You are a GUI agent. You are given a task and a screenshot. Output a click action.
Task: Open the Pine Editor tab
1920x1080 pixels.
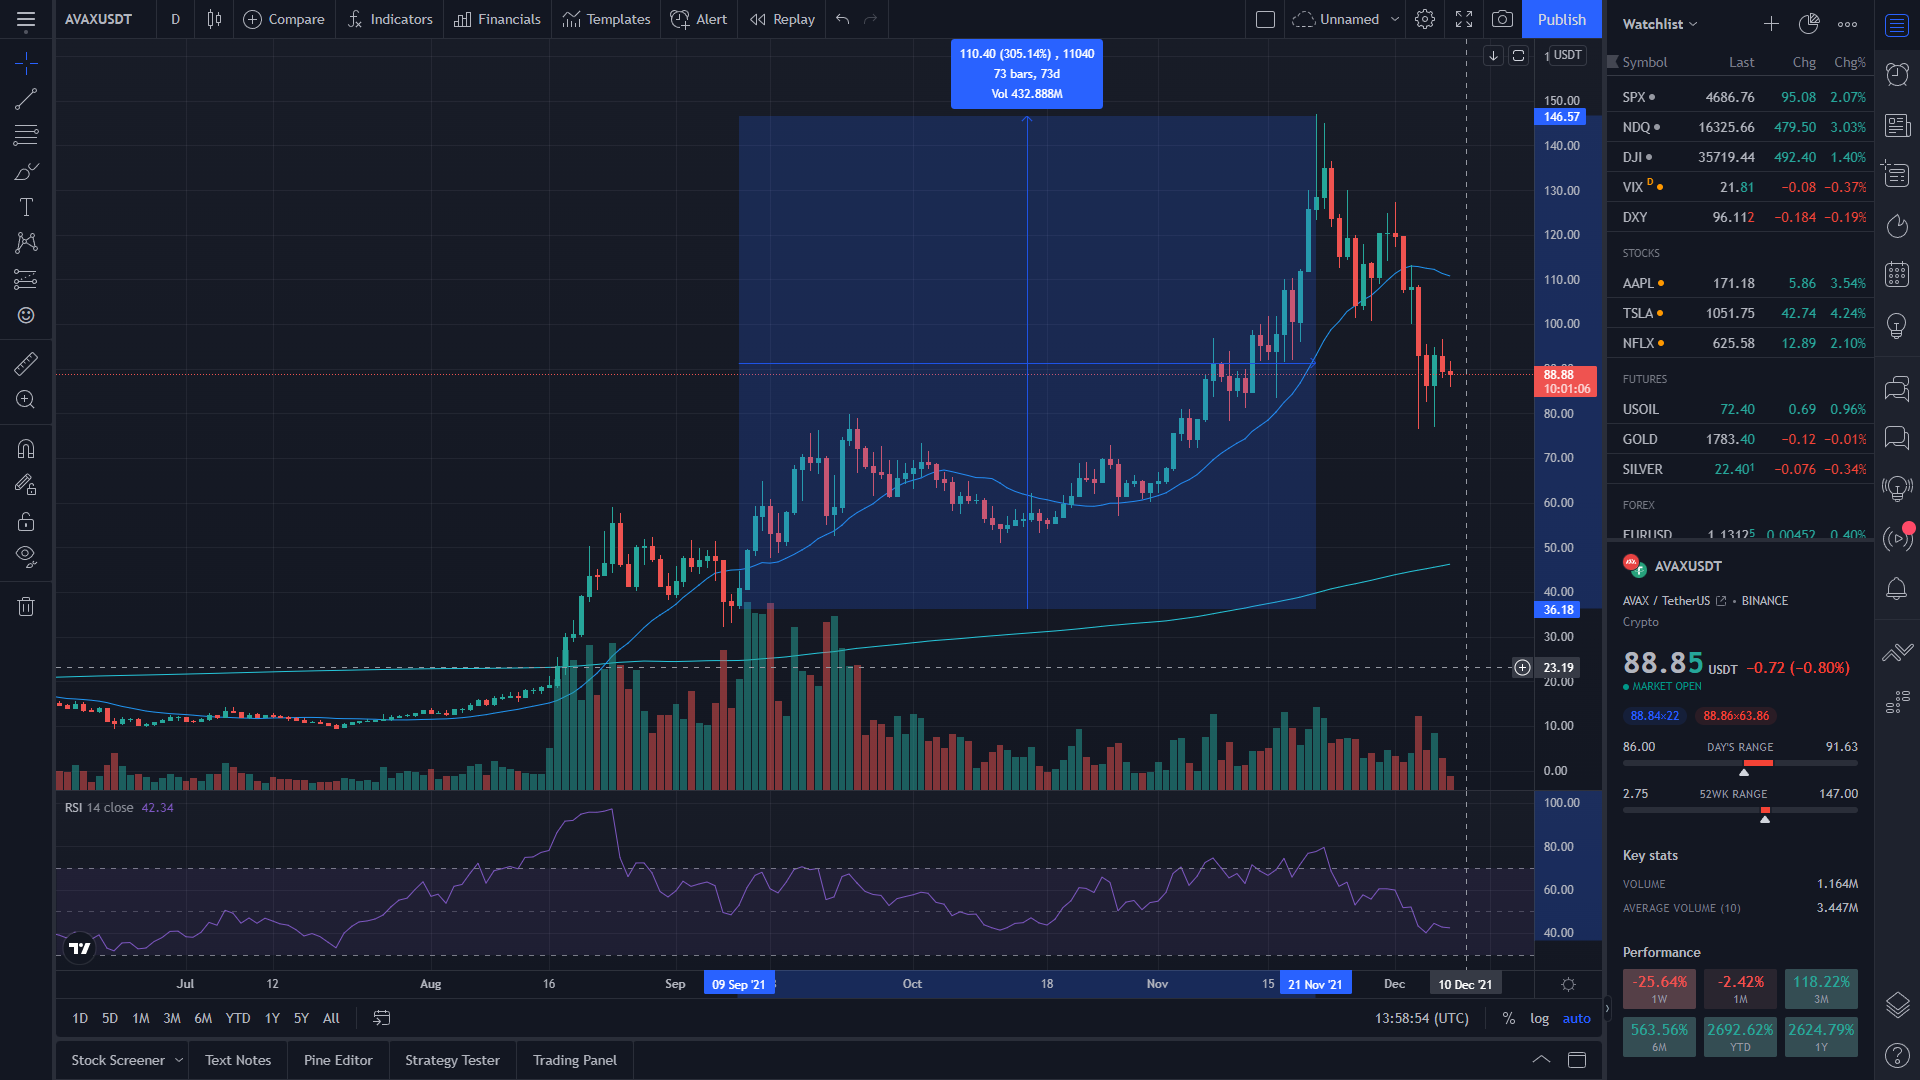point(338,1060)
